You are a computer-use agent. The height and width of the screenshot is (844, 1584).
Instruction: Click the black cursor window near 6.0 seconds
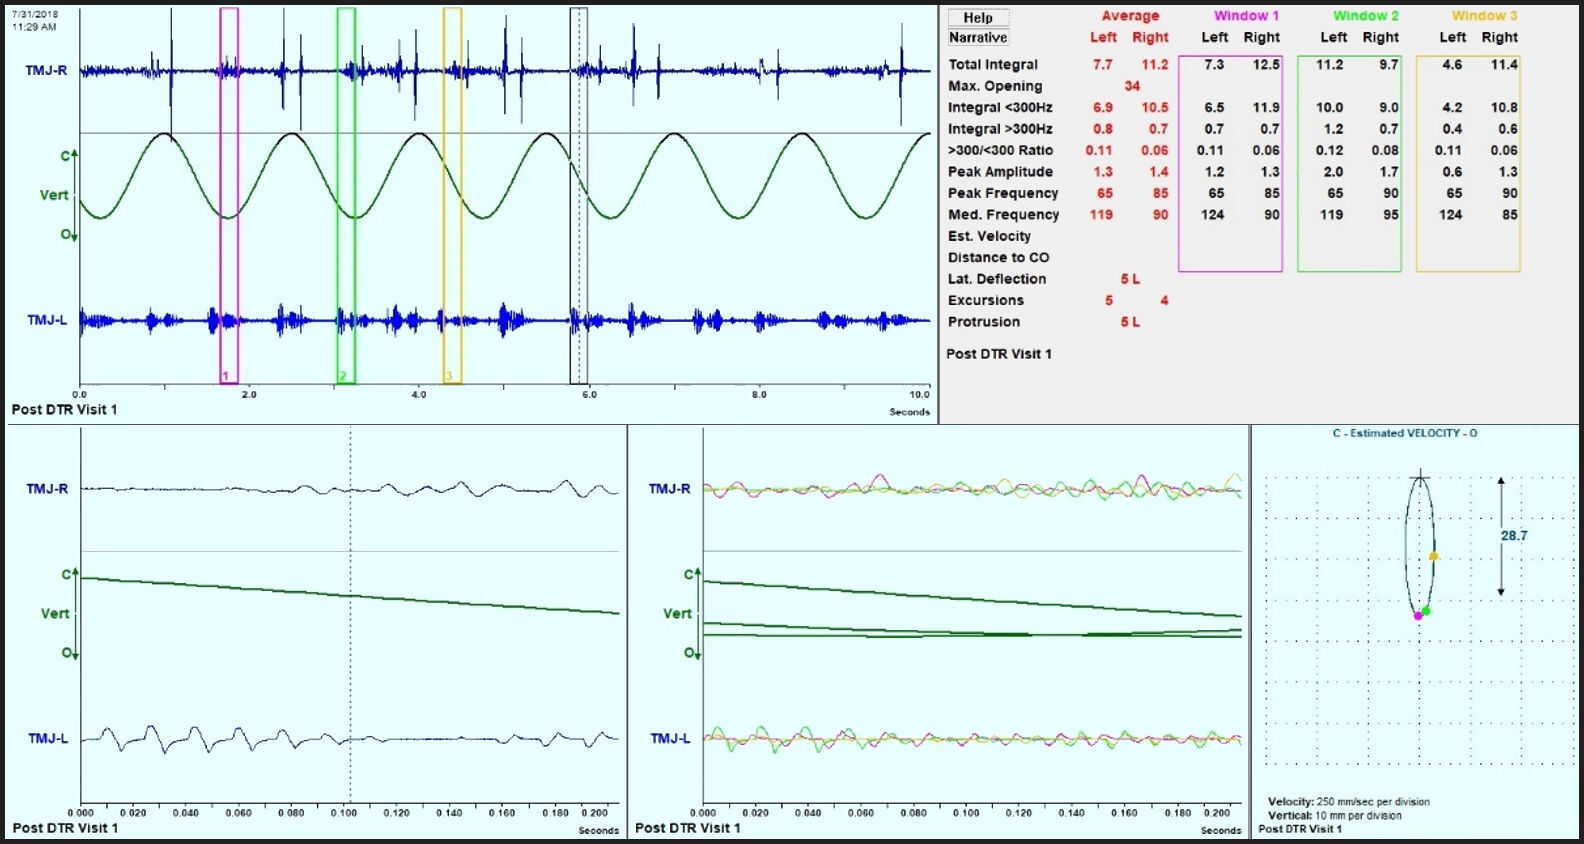point(578,195)
